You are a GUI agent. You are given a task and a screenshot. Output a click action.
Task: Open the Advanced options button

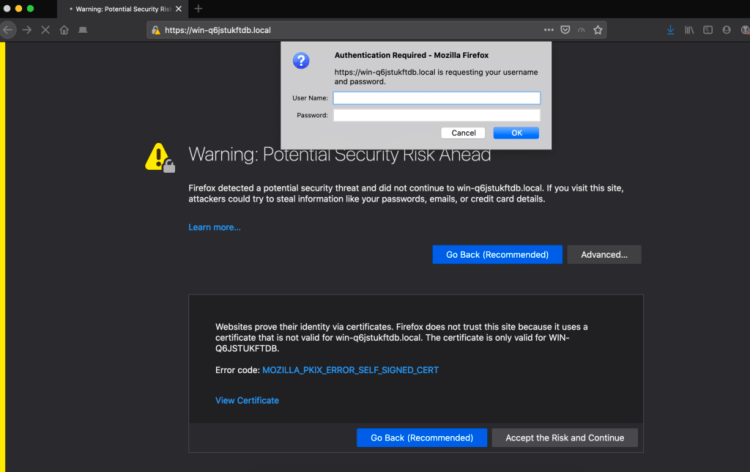[604, 254]
